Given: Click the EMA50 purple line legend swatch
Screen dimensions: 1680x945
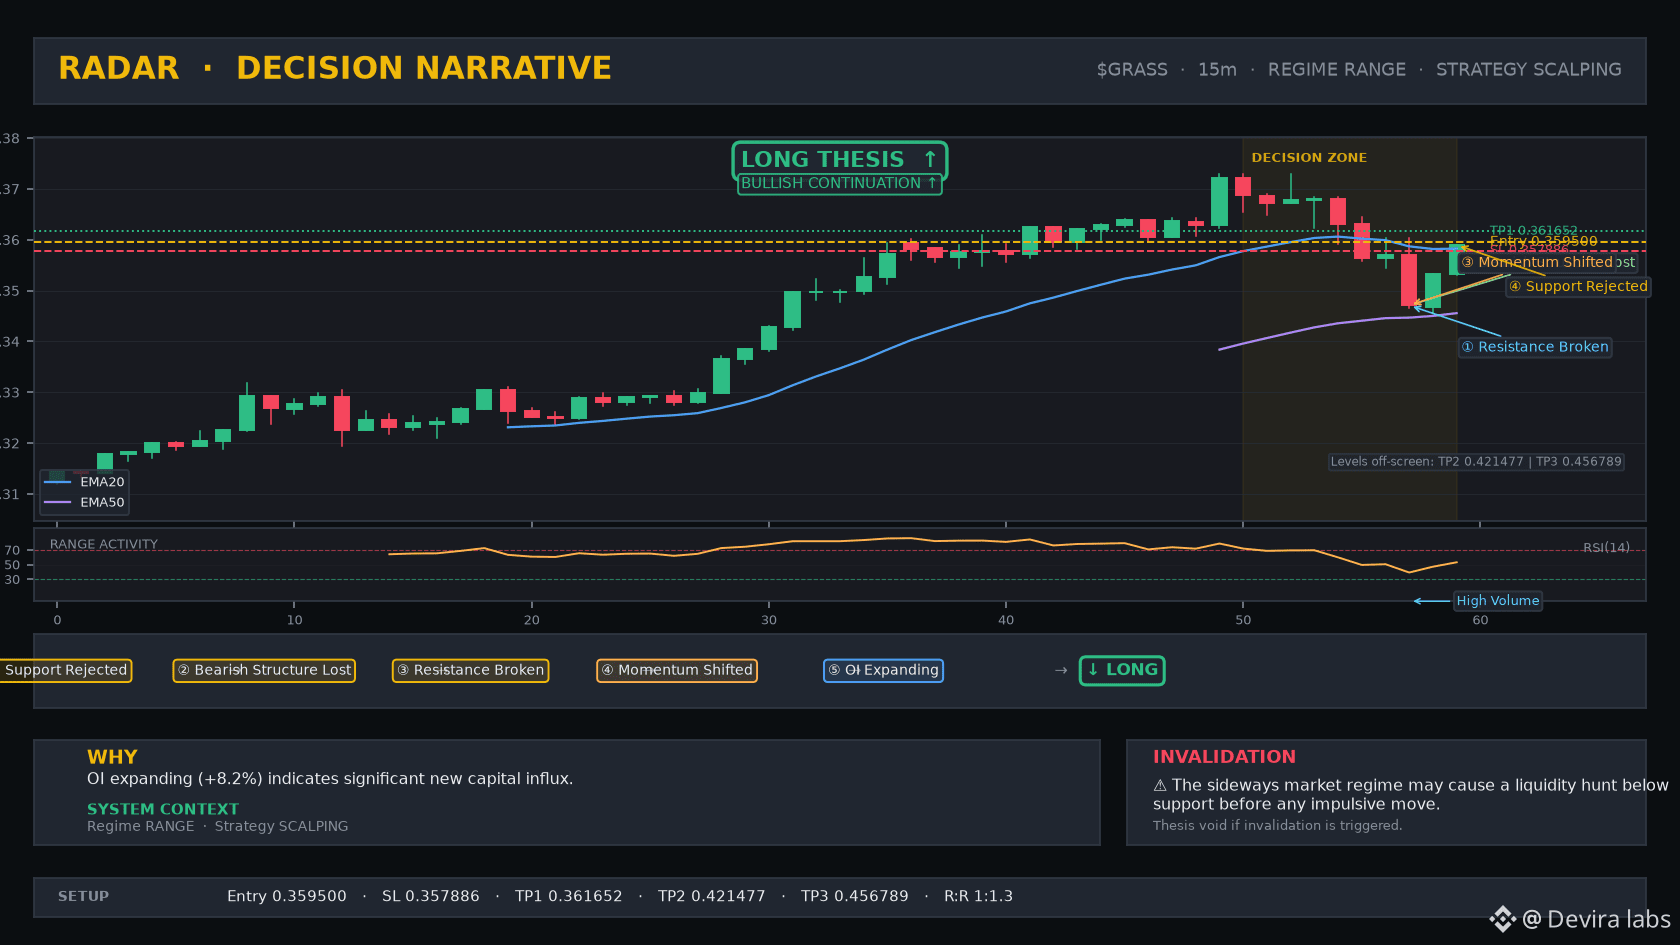Looking at the screenshot, I should (x=57, y=502).
